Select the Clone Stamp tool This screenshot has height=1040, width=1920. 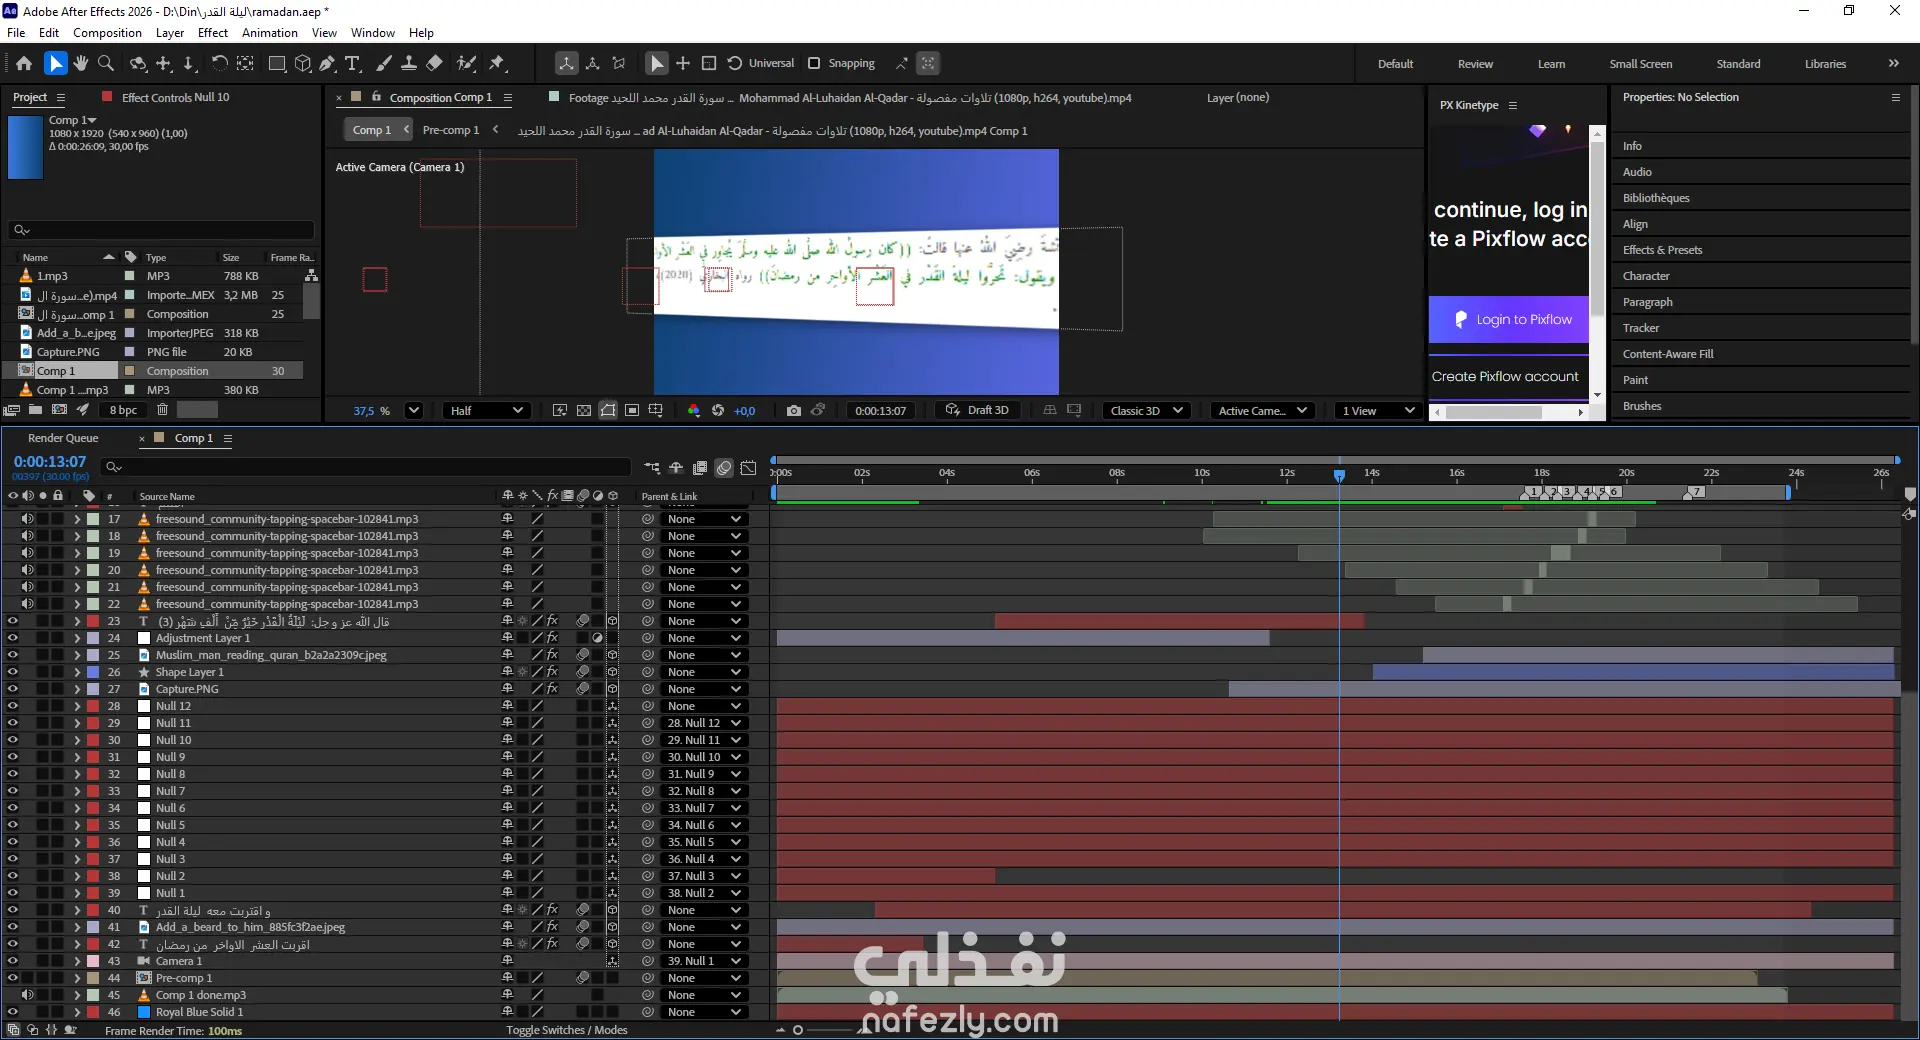click(x=409, y=63)
